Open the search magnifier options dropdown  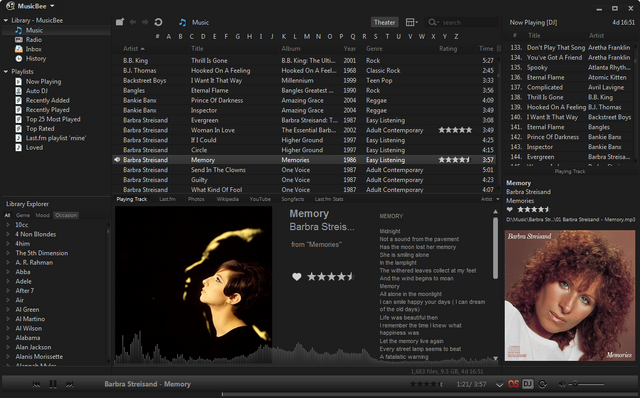(433, 22)
